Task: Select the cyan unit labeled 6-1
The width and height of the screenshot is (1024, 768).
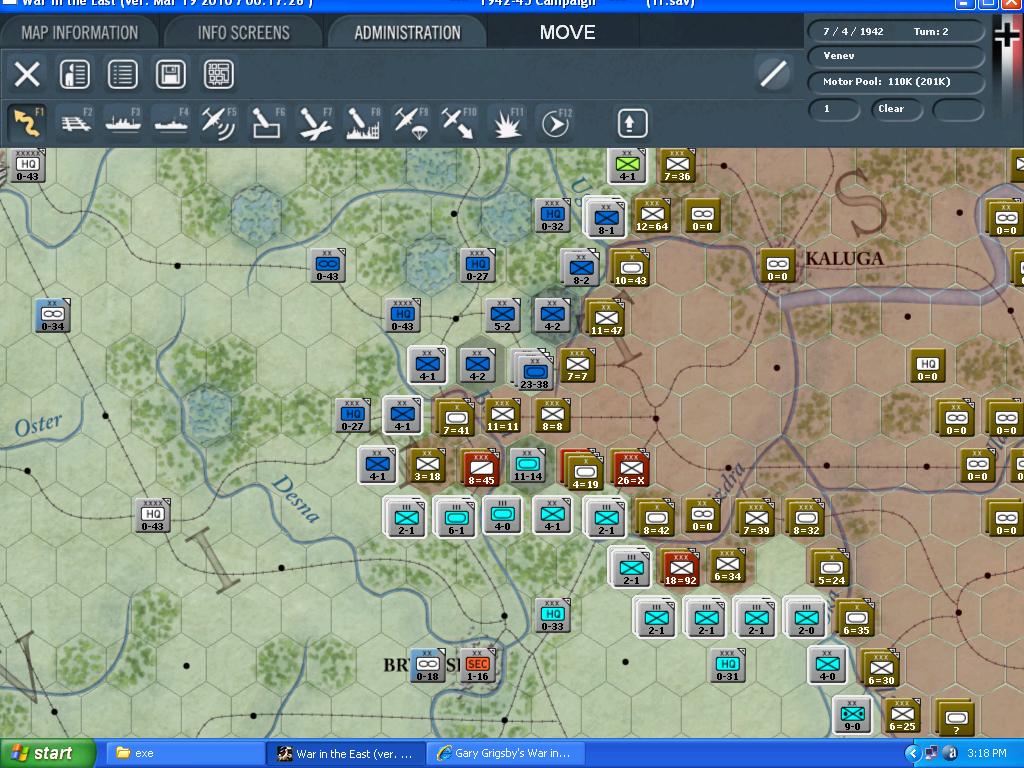Action: tap(456, 517)
